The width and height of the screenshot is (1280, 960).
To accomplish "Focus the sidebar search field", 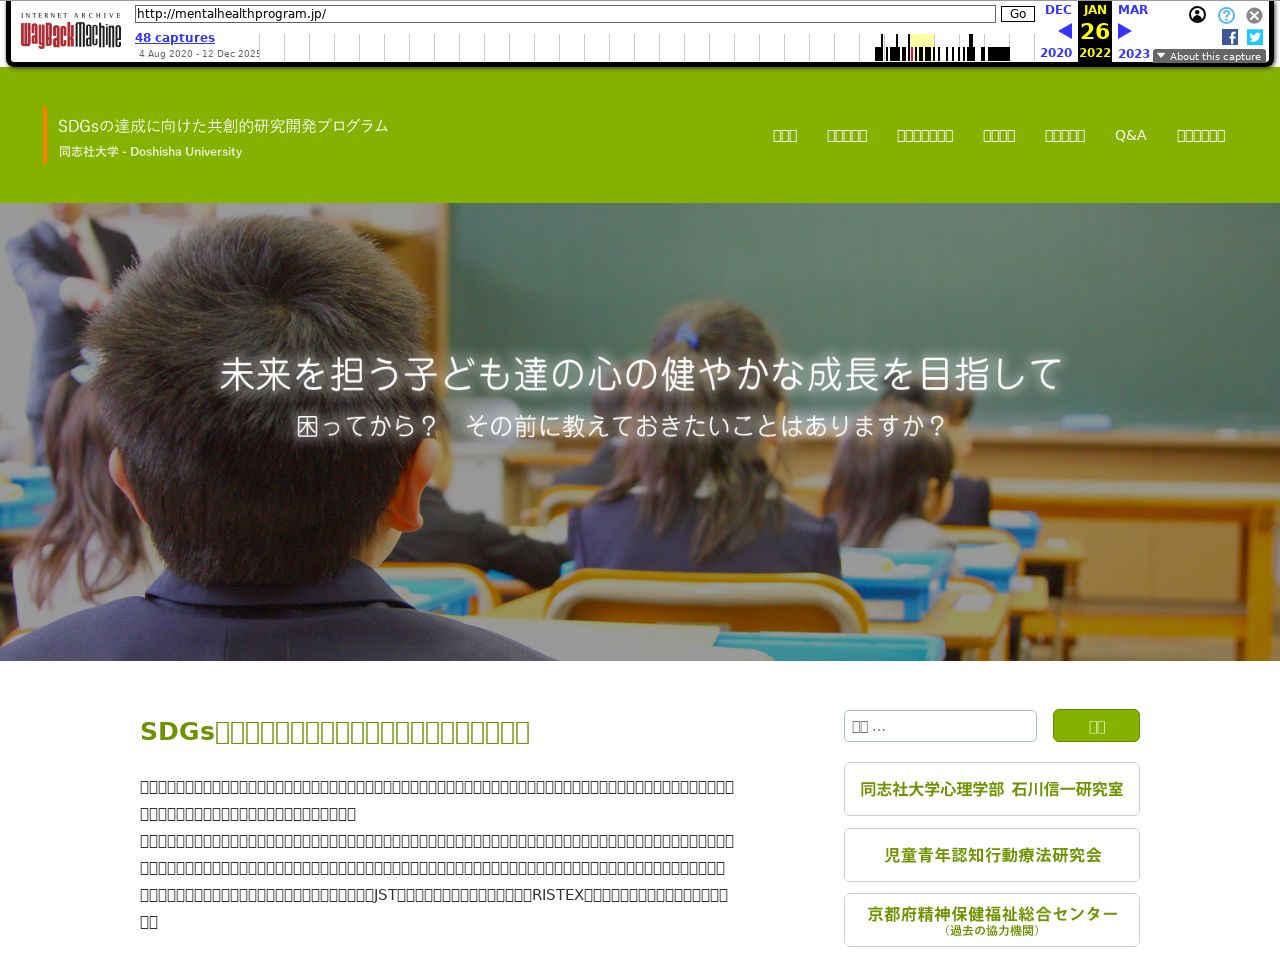I will pyautogui.click(x=940, y=726).
